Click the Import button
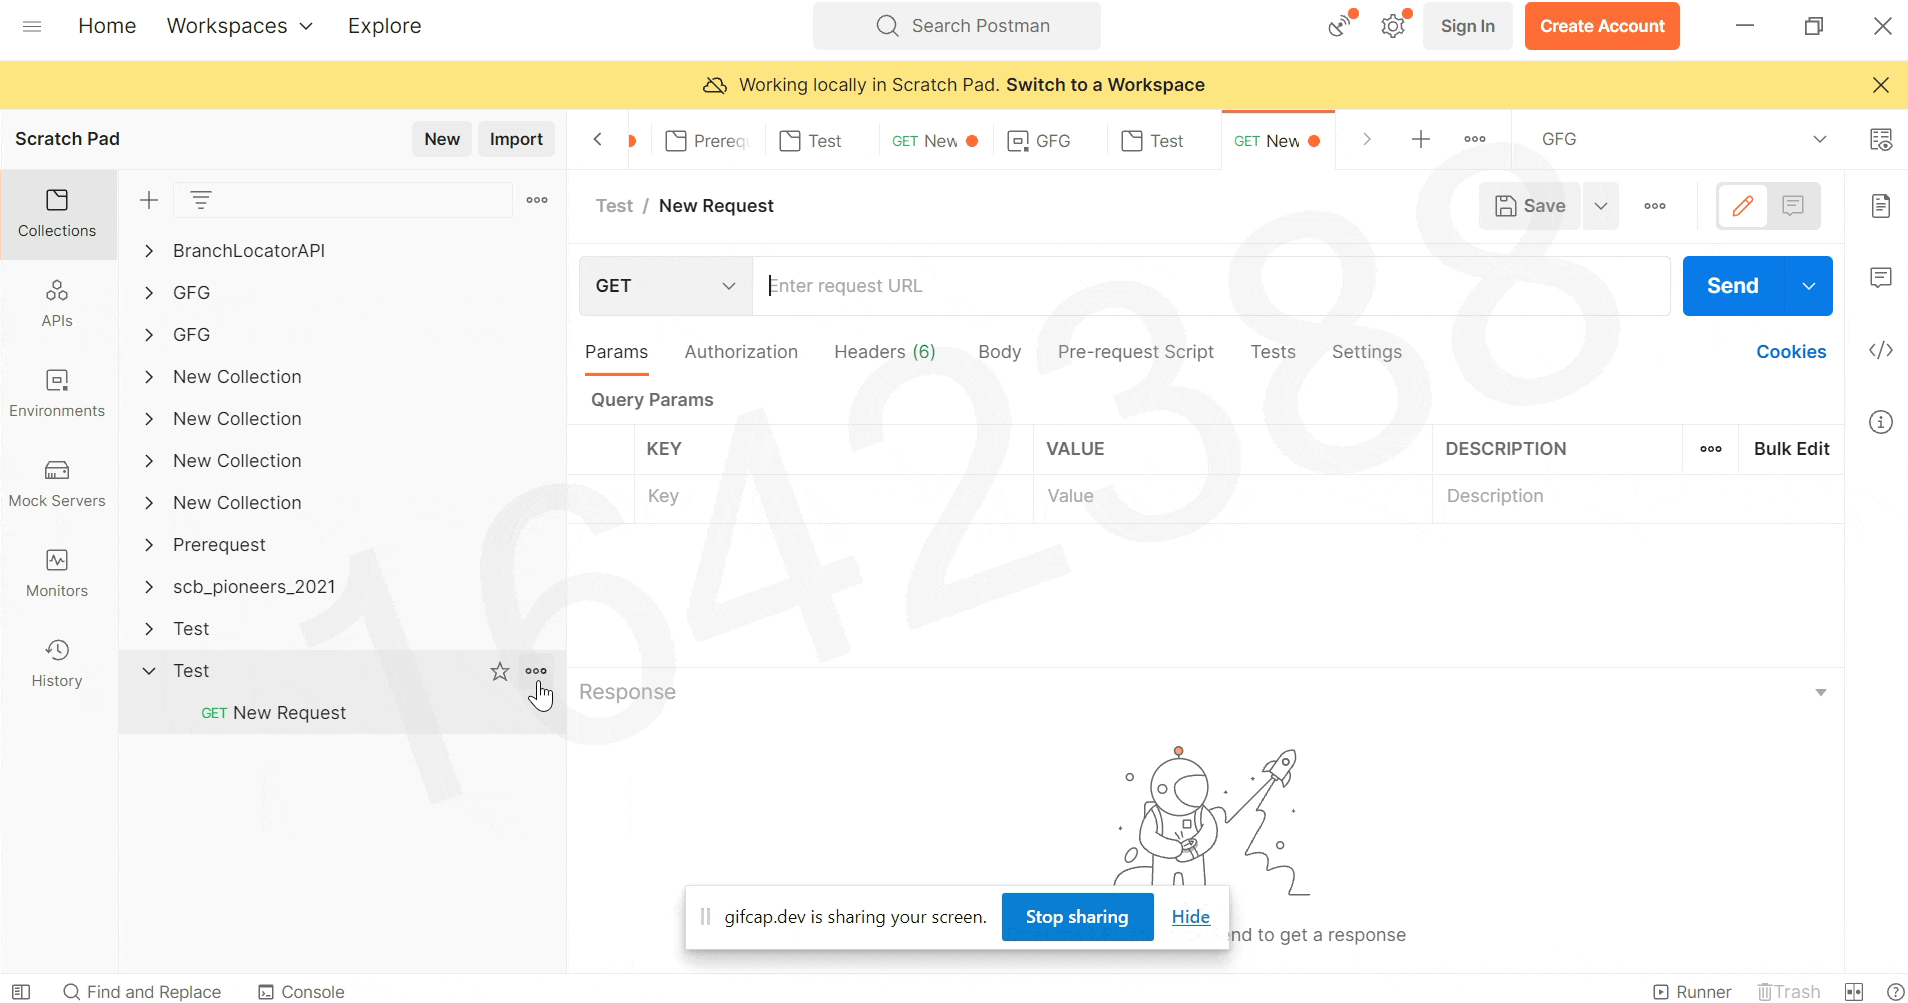The height and width of the screenshot is (1003, 1908). (516, 139)
